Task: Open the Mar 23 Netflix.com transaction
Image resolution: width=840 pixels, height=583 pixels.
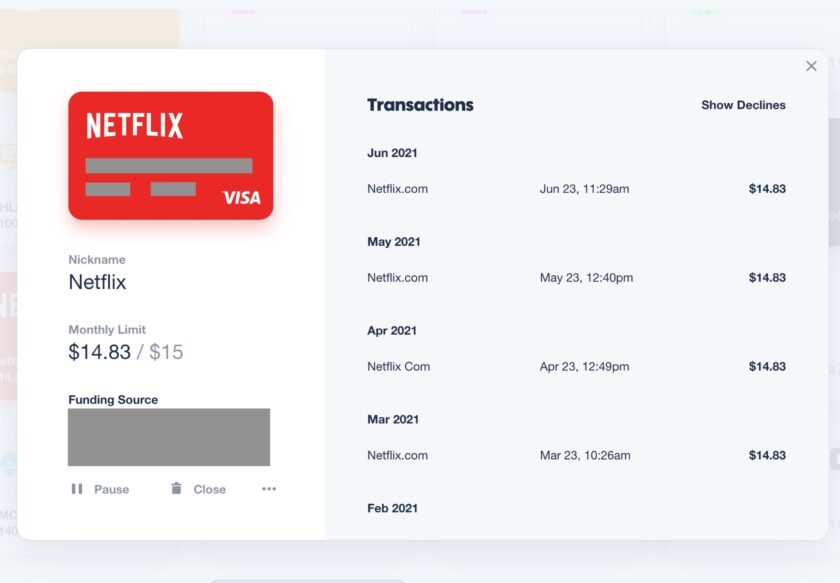Action: point(576,455)
